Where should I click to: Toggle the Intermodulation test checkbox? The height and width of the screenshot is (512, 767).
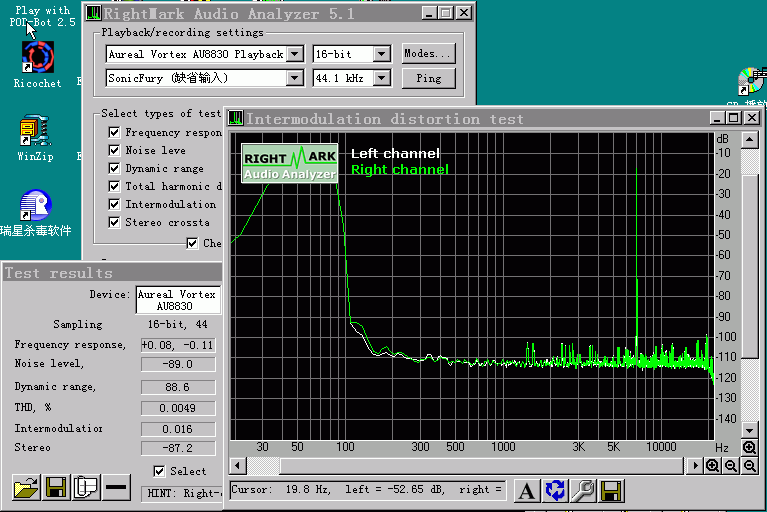pyautogui.click(x=114, y=204)
